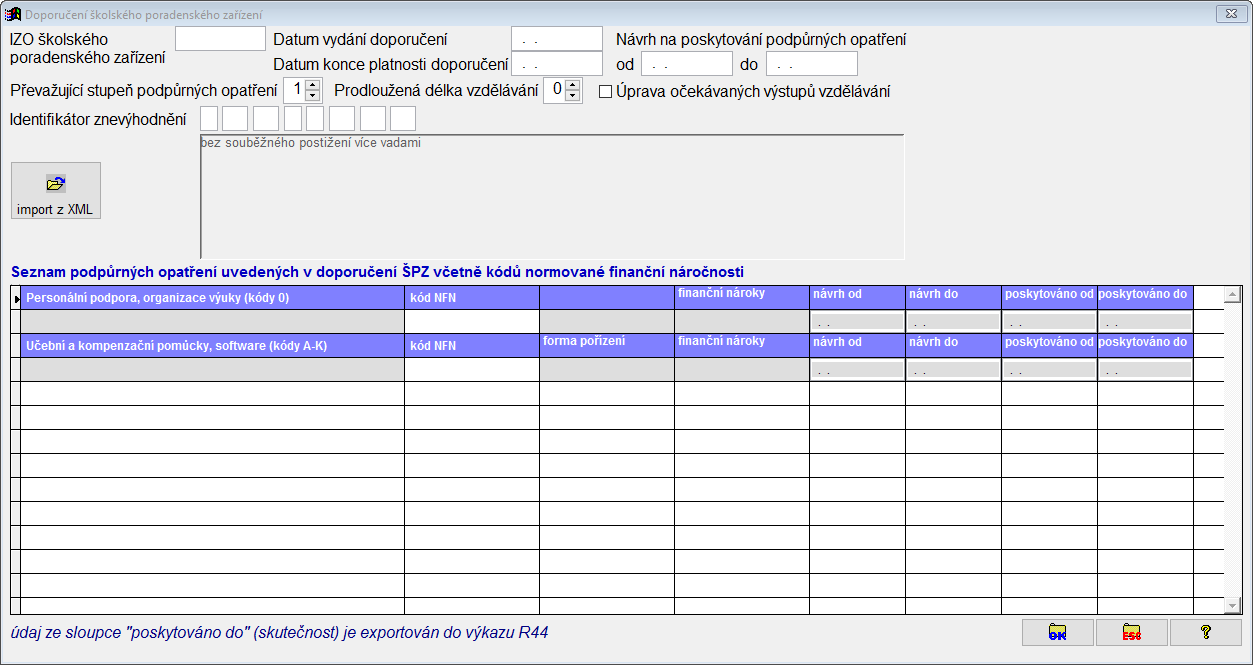Focus the Datum vydání doporučení field

557,39
